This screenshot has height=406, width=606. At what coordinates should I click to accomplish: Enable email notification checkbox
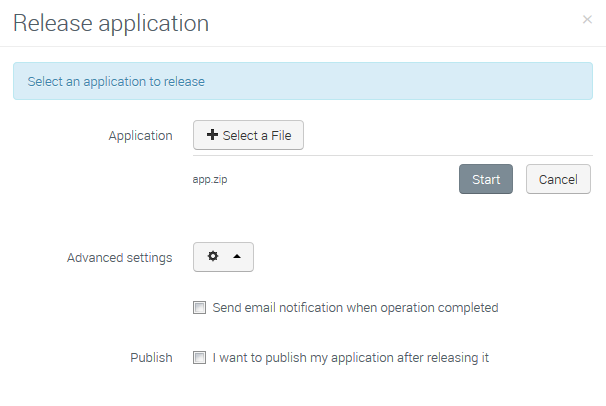(x=200, y=308)
